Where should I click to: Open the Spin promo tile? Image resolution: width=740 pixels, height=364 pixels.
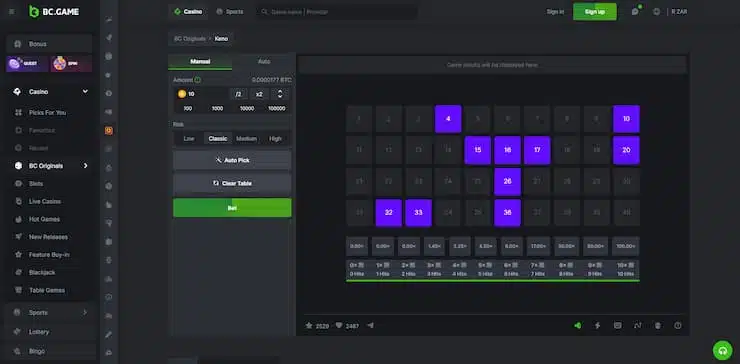click(x=71, y=63)
